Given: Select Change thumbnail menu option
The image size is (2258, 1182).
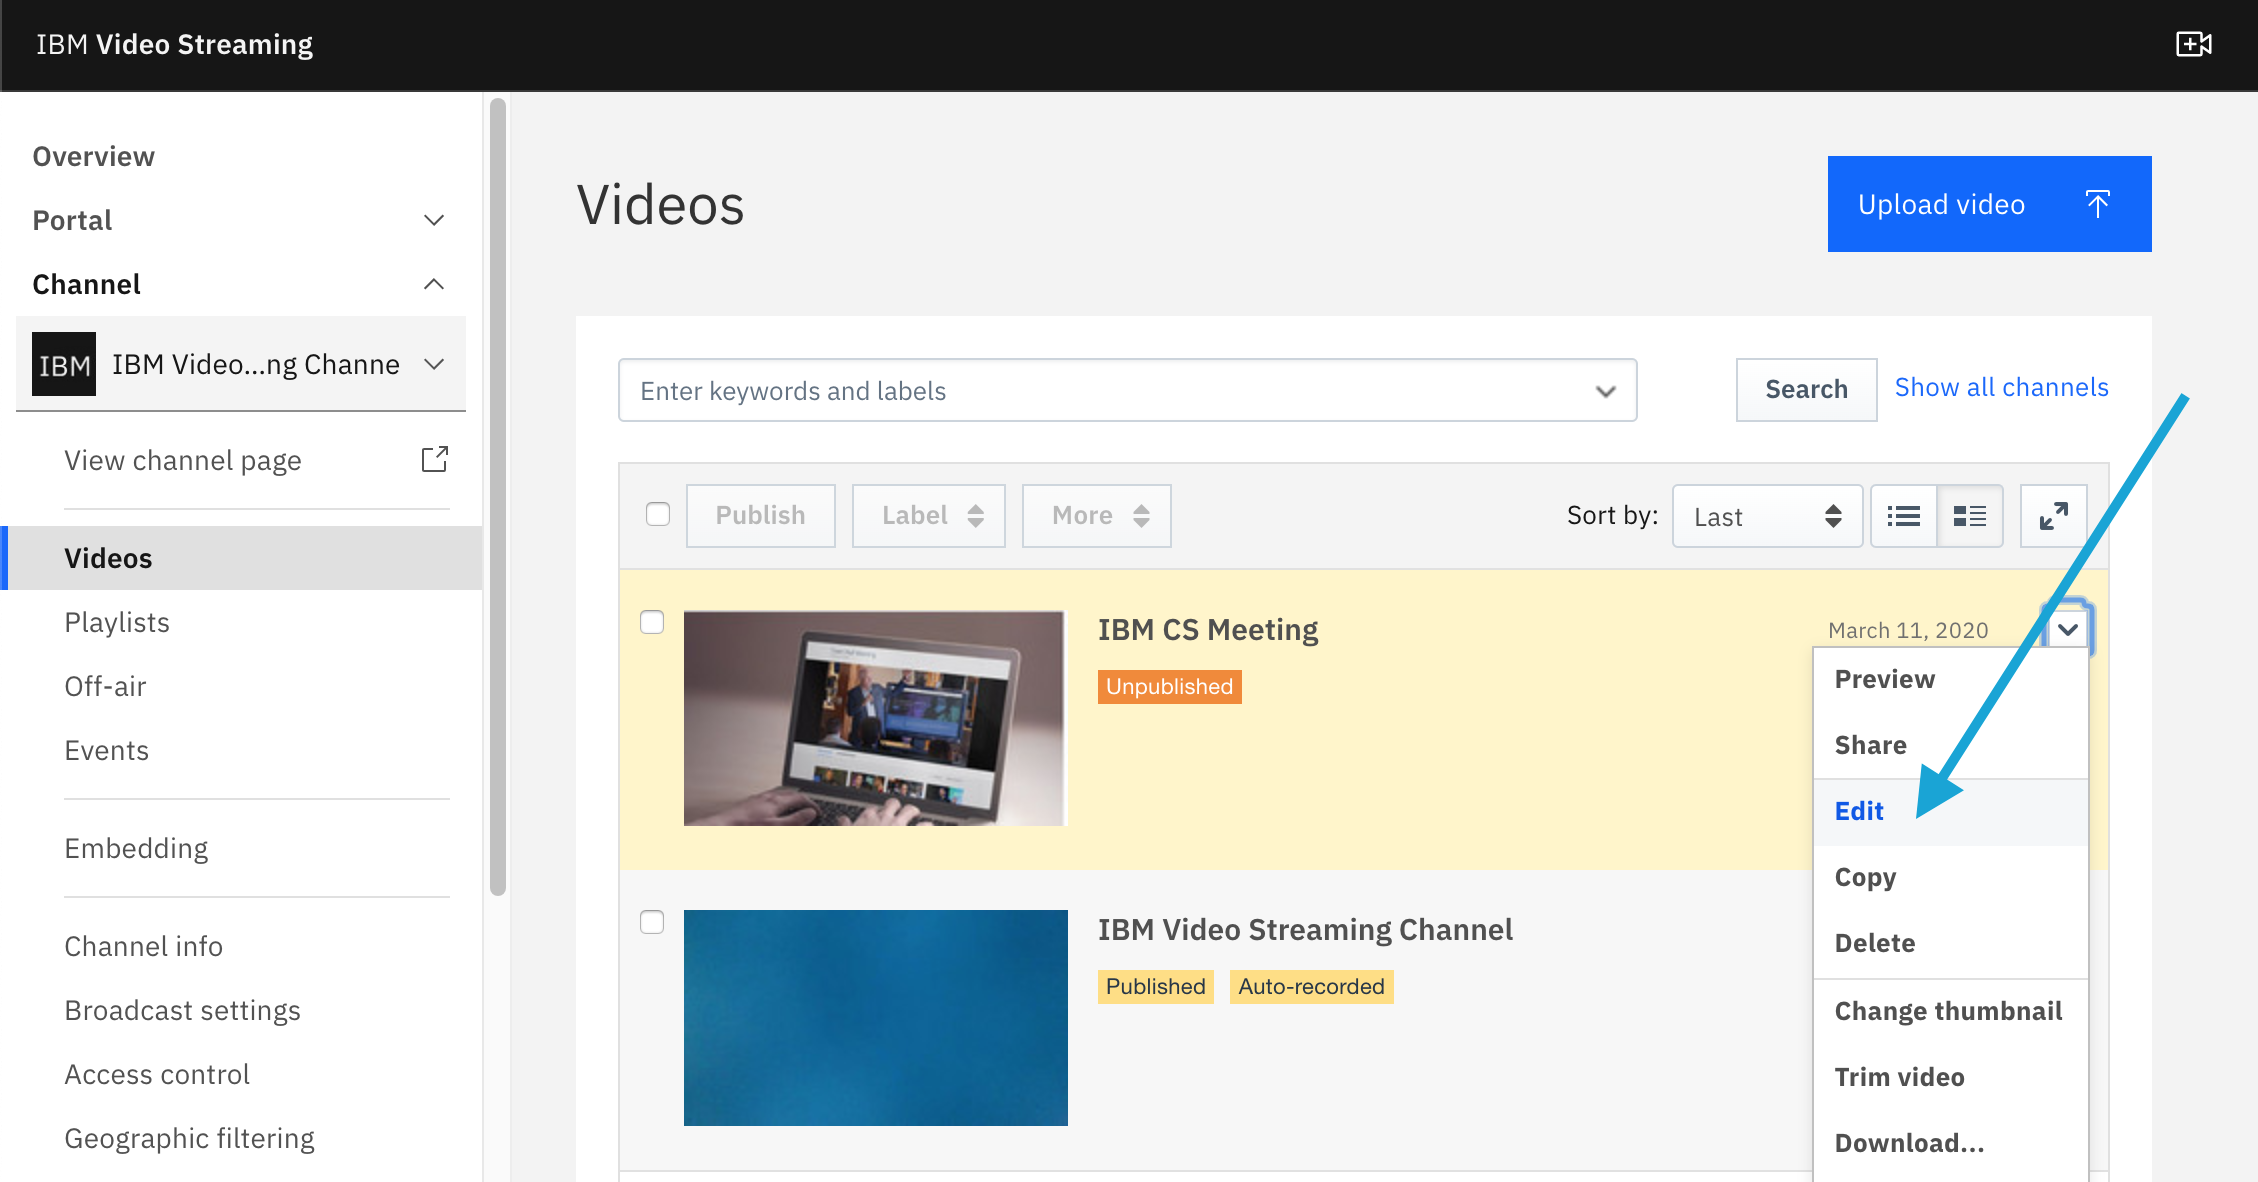Looking at the screenshot, I should pyautogui.click(x=1950, y=1011).
